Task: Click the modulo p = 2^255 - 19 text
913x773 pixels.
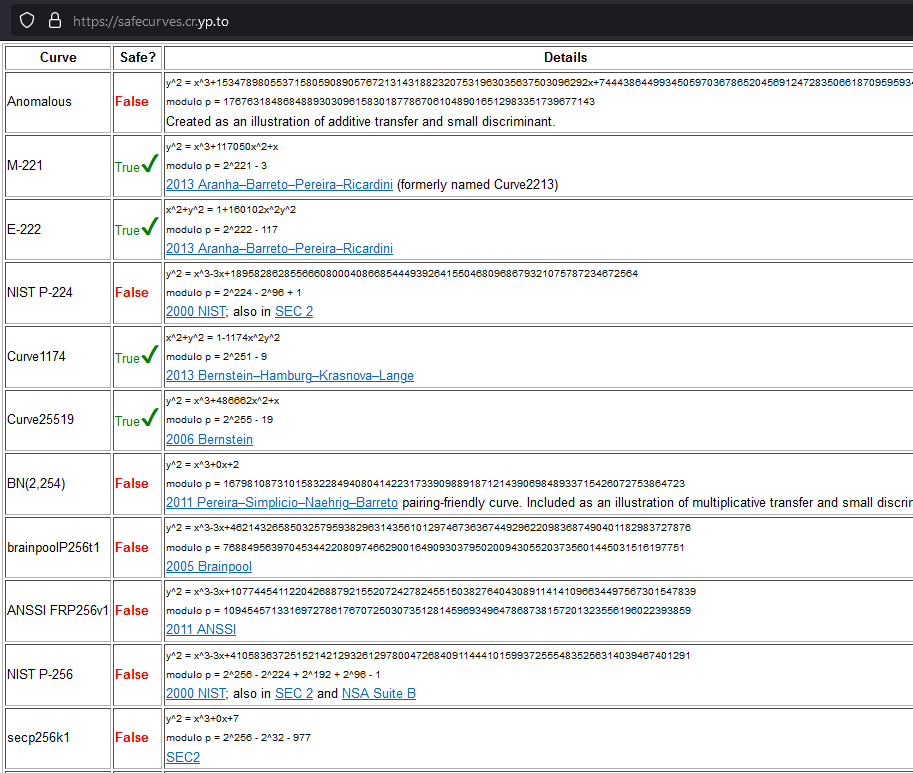Action: [x=220, y=420]
